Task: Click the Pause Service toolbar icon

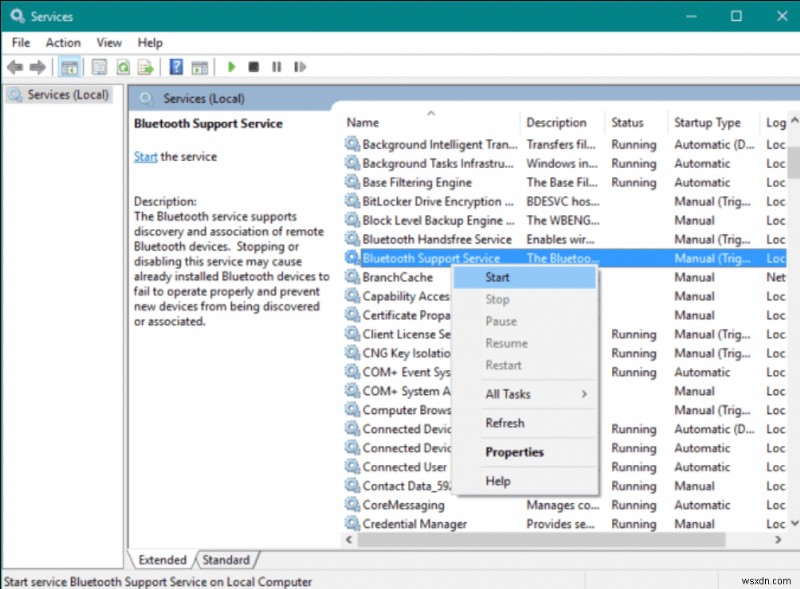Action: [277, 67]
